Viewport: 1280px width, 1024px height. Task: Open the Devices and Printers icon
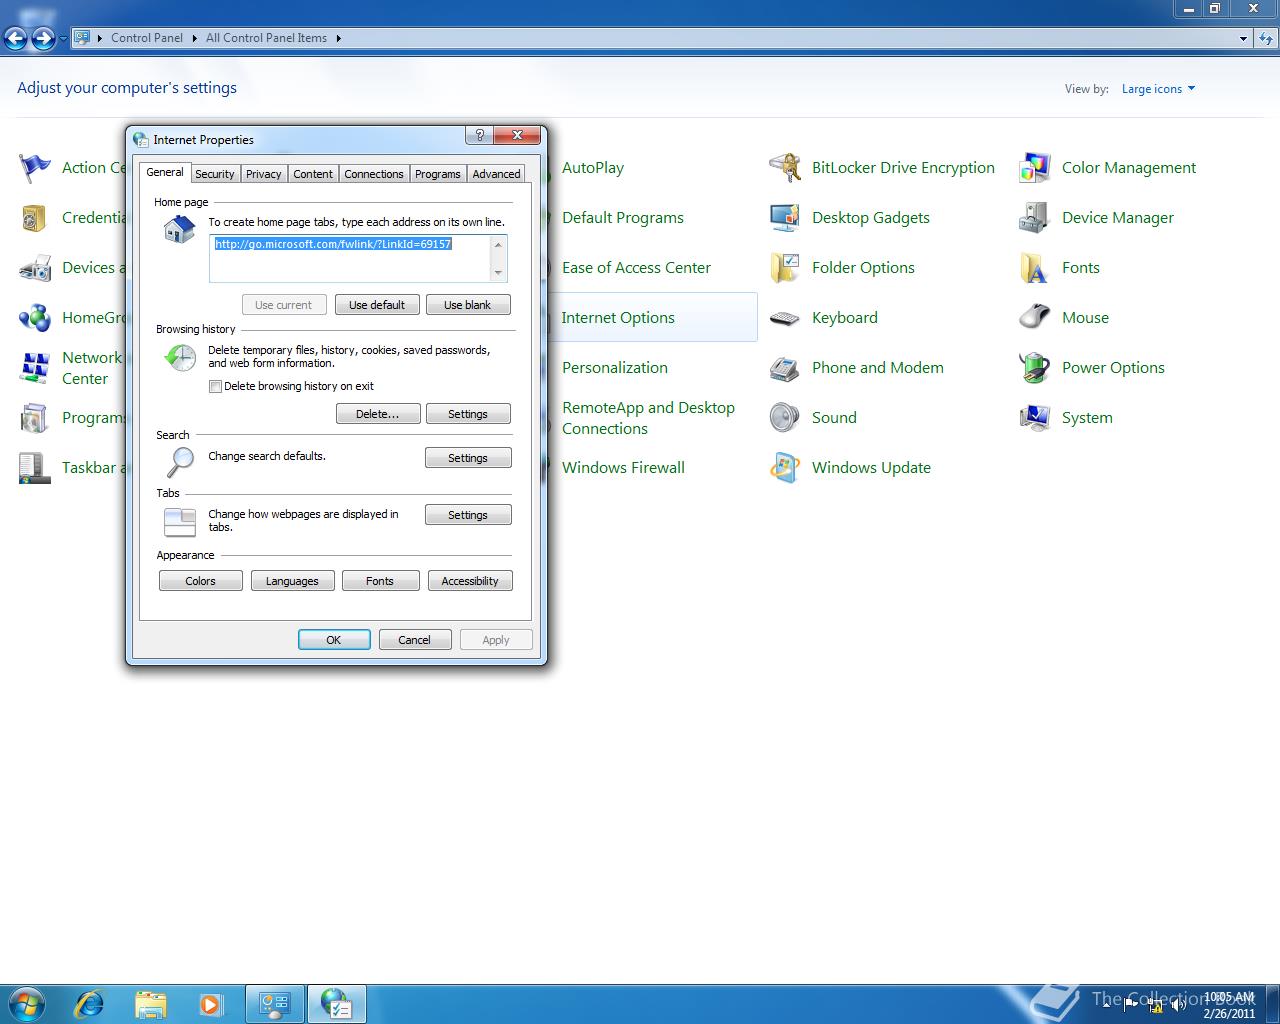35,268
